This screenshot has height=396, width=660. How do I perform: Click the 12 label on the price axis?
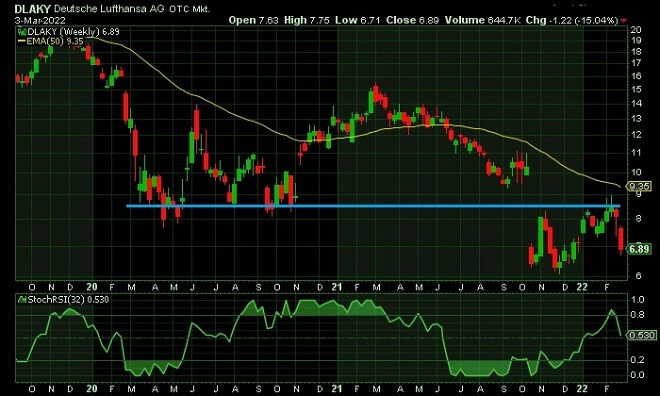point(636,135)
